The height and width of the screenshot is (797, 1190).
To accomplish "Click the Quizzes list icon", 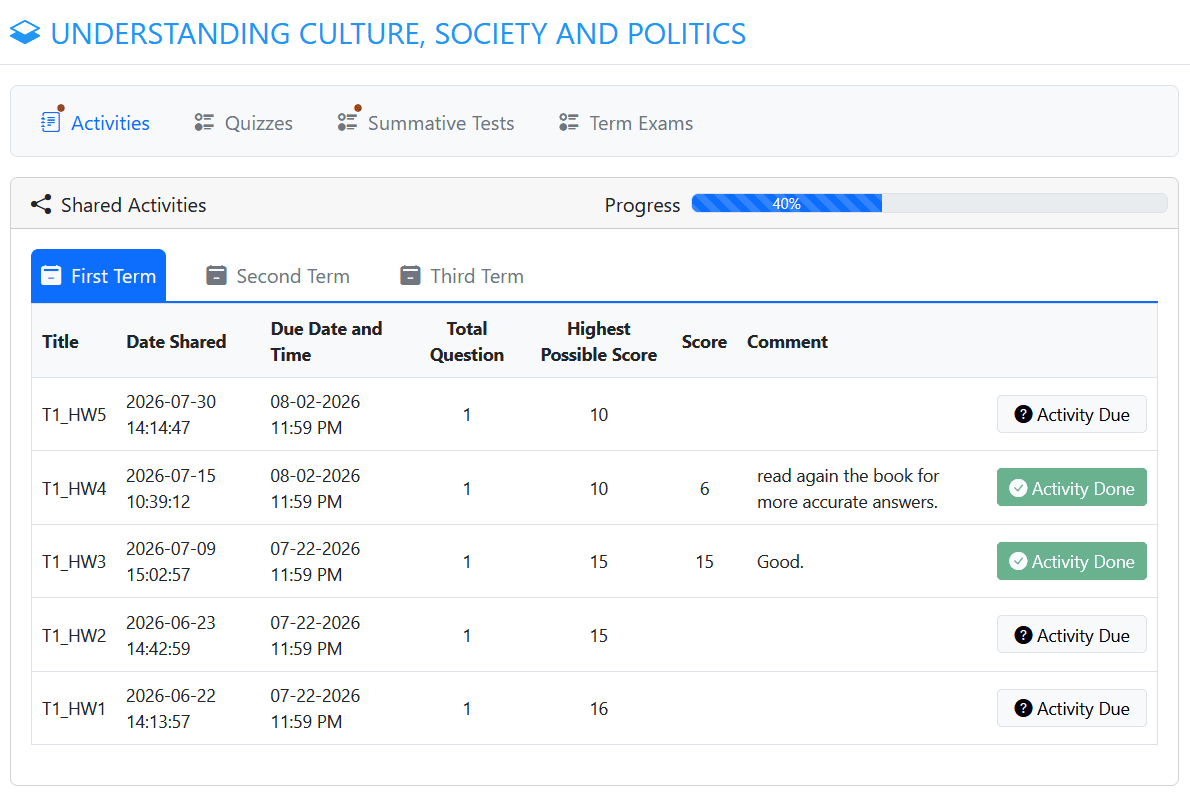I will pyautogui.click(x=204, y=122).
